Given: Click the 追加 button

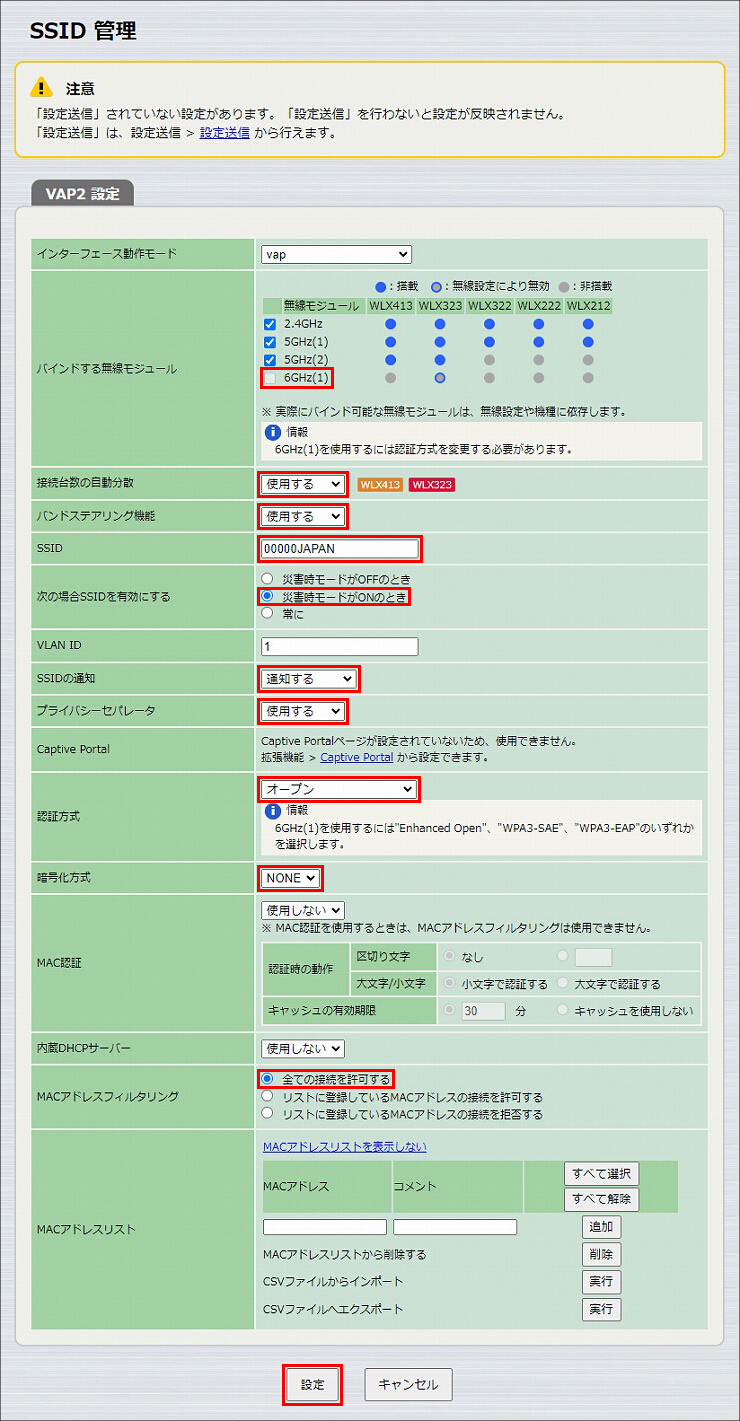Looking at the screenshot, I should tap(601, 1227).
